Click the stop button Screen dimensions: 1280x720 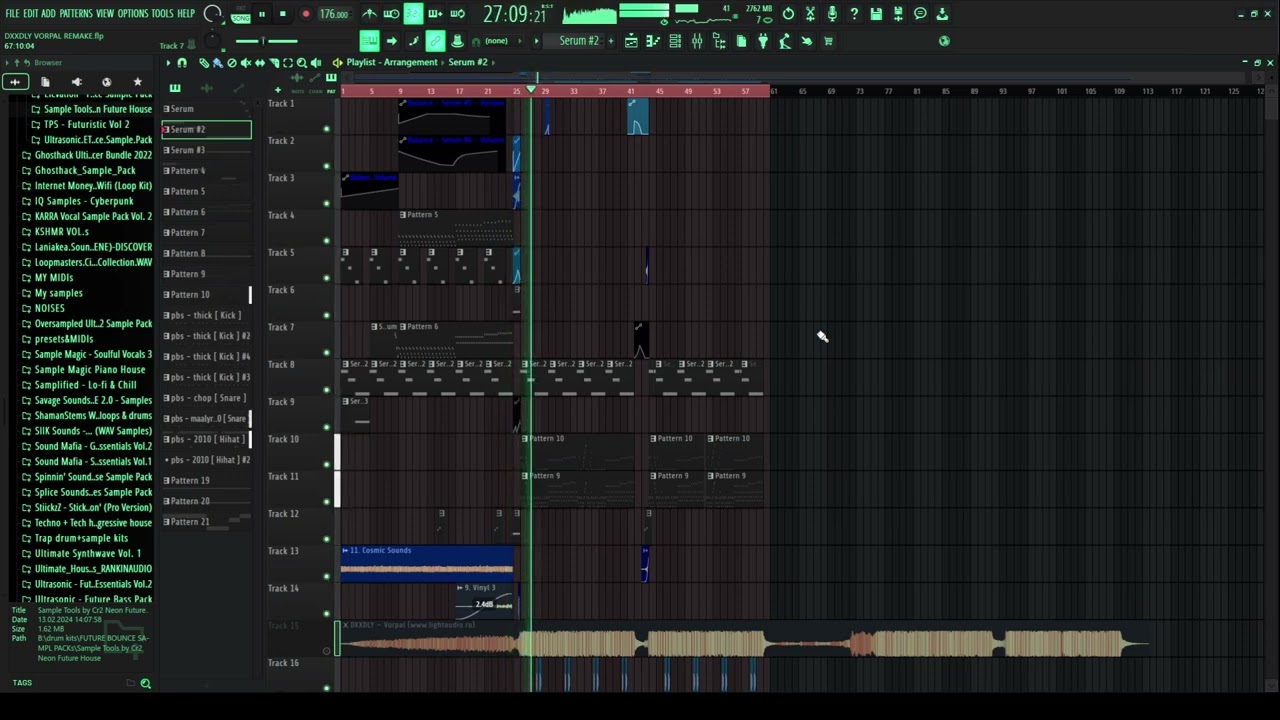pos(283,14)
